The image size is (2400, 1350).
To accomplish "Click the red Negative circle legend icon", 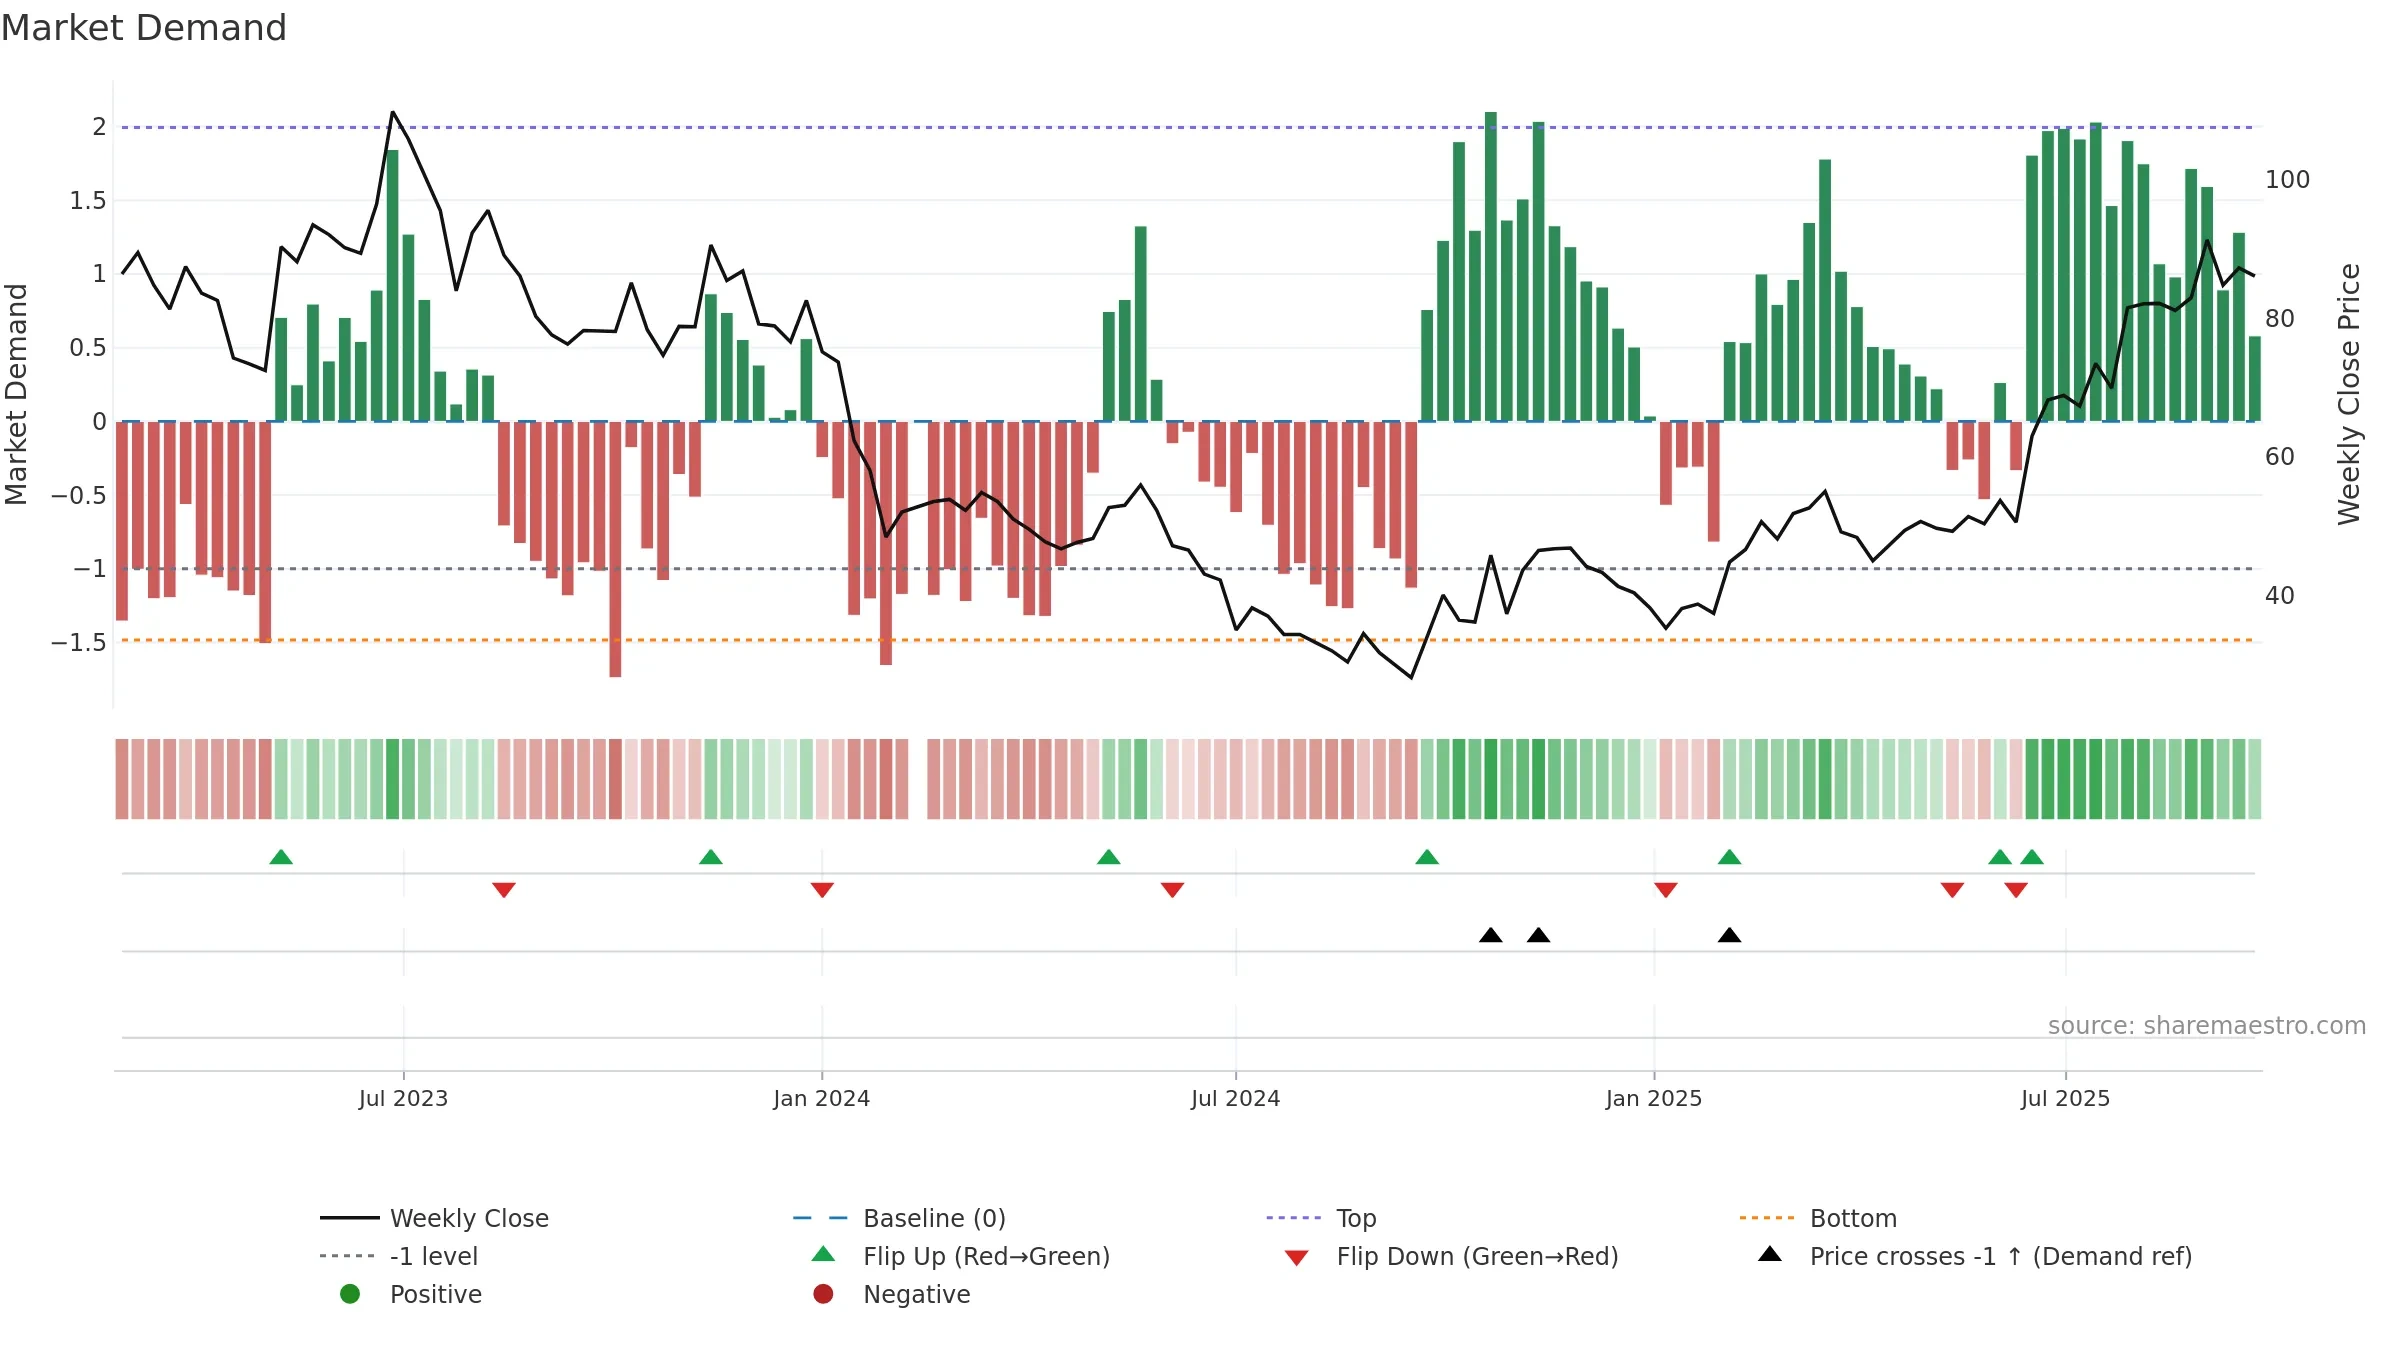I will [823, 1294].
